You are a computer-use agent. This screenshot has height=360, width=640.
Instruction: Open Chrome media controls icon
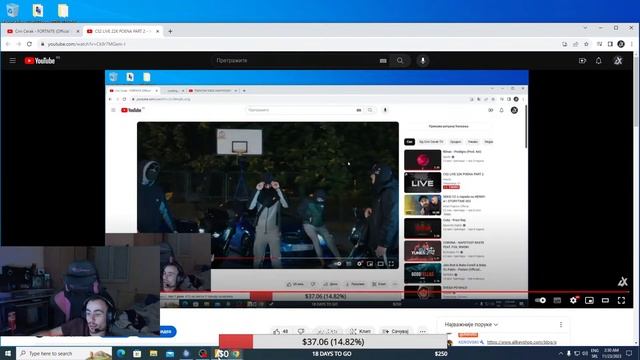coord(600,44)
